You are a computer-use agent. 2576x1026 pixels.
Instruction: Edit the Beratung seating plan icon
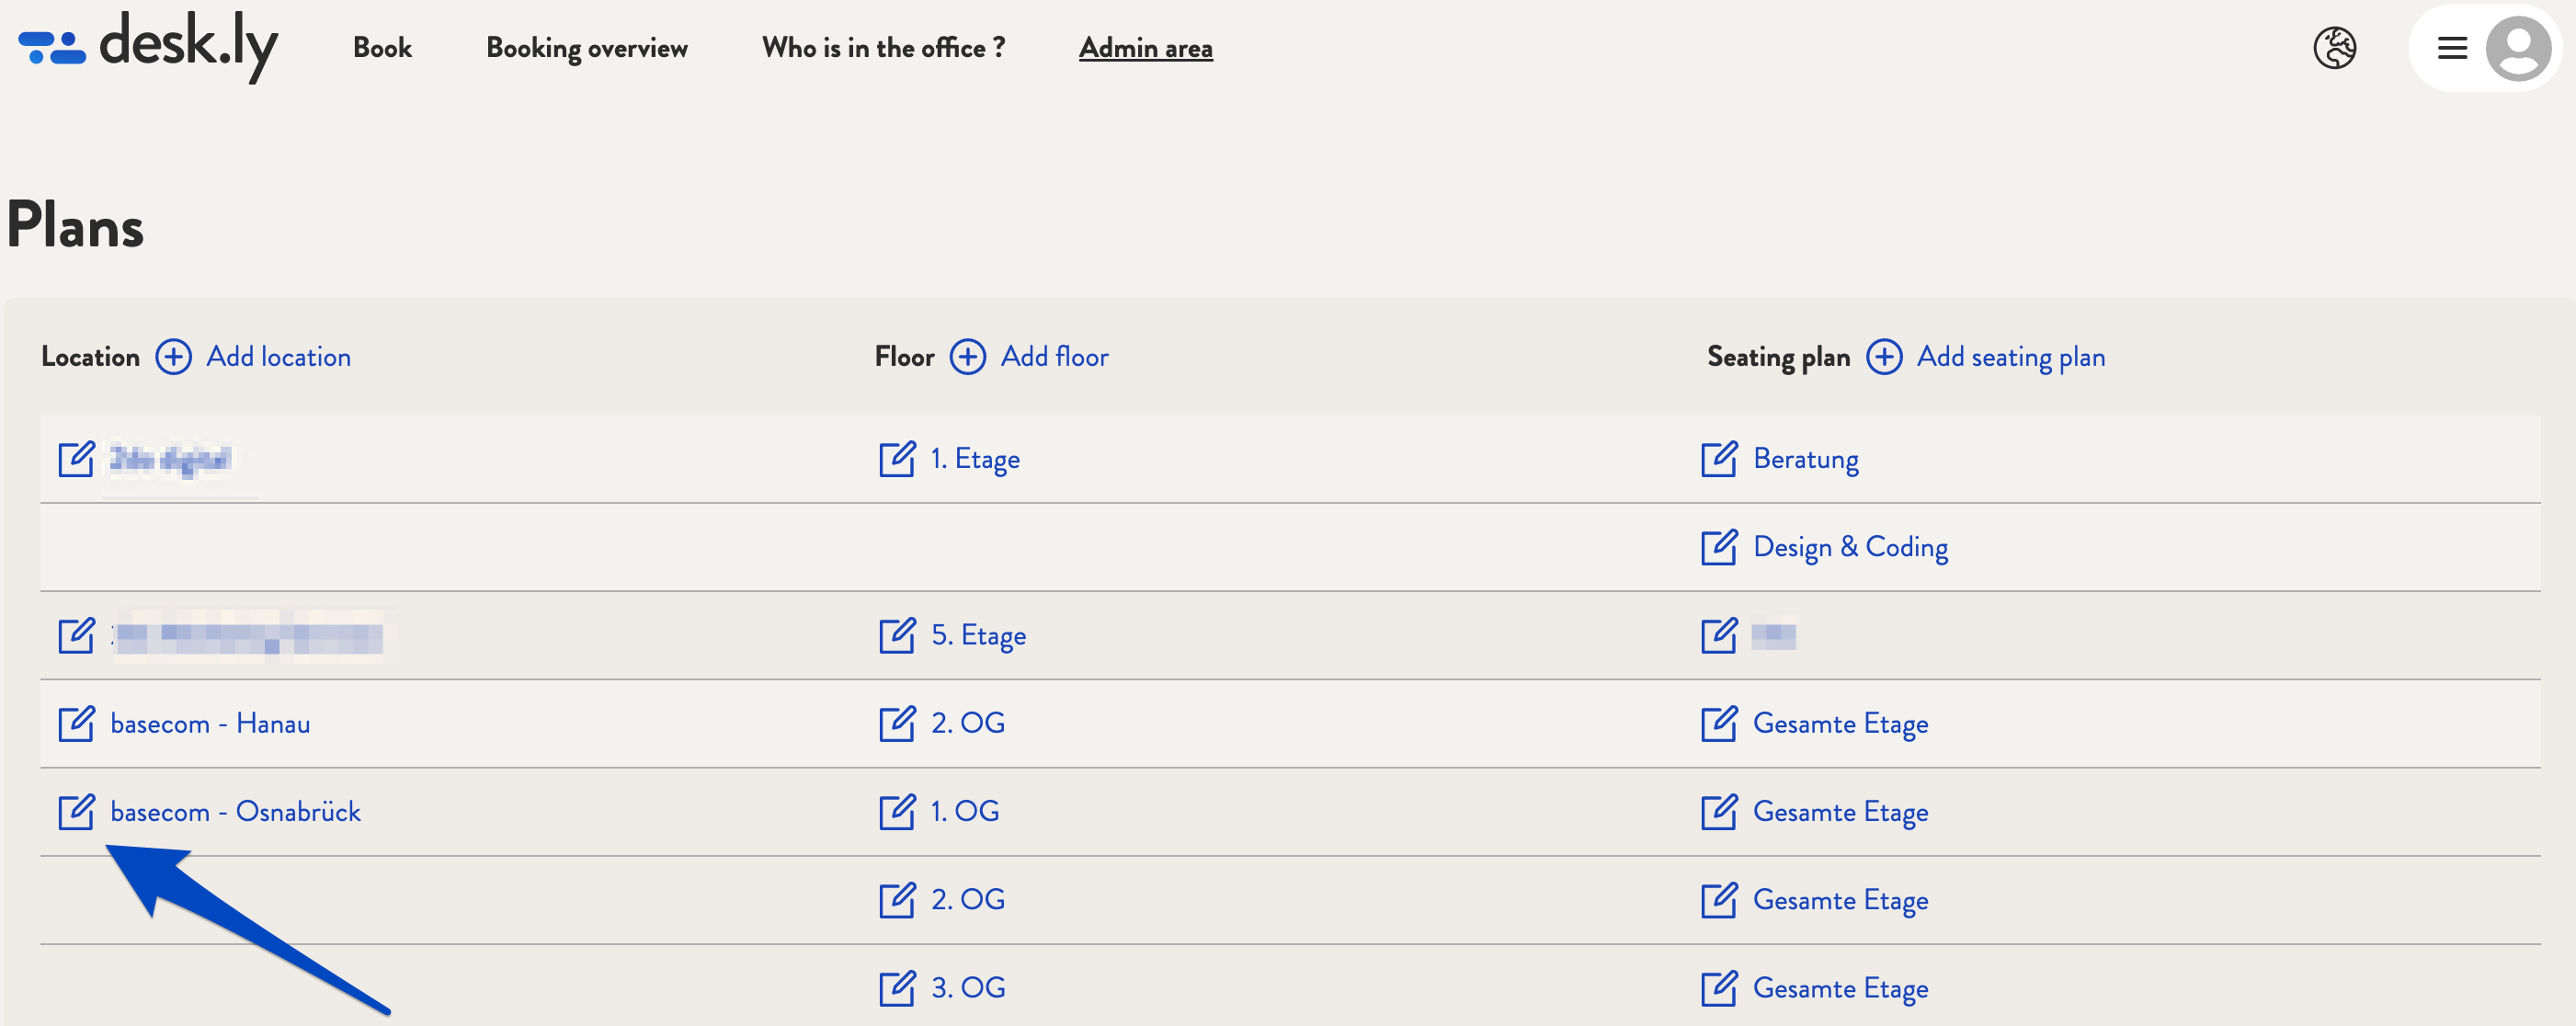pos(1718,459)
